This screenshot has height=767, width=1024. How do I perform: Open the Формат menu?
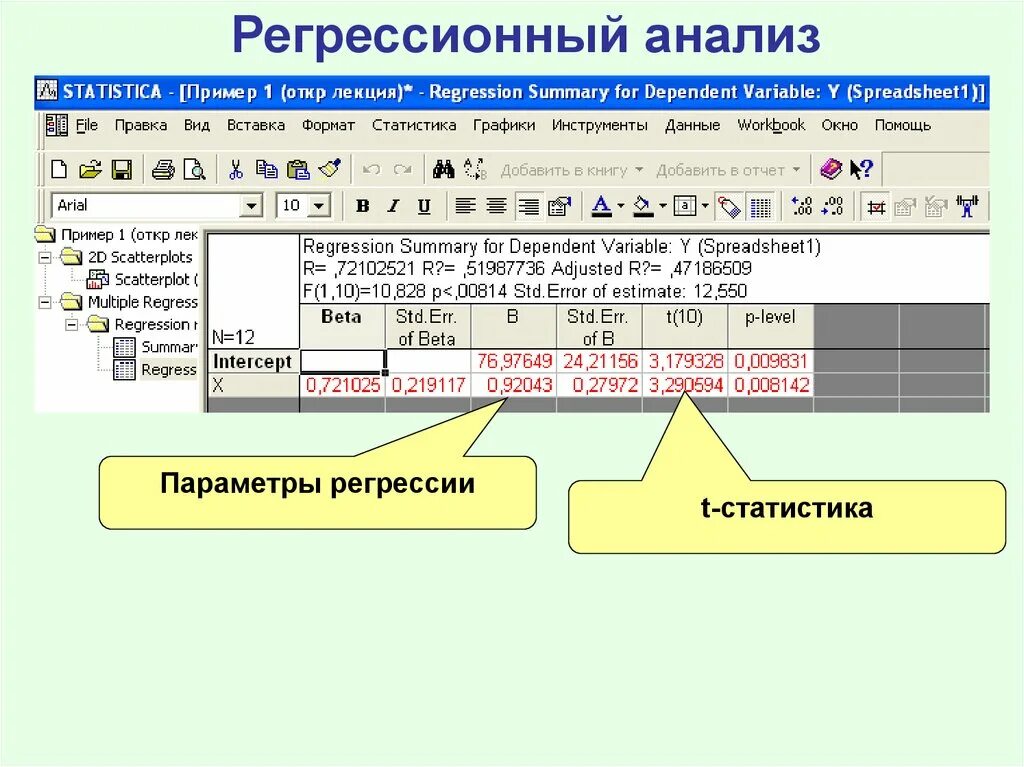click(x=328, y=125)
